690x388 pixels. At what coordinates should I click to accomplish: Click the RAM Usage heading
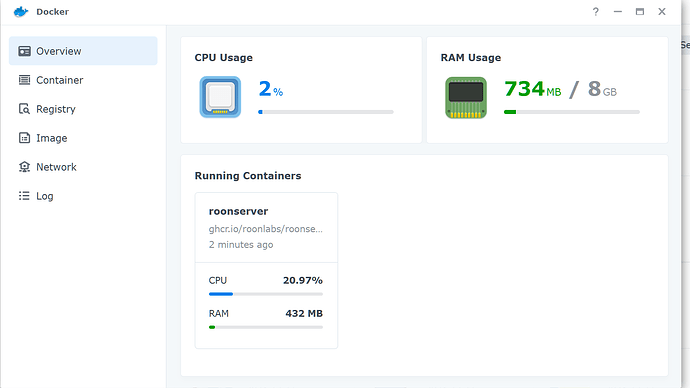(471, 58)
